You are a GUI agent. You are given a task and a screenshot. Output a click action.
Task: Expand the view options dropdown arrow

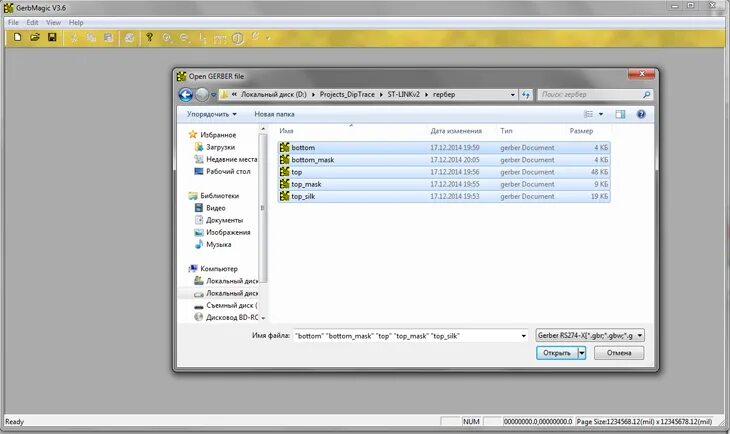(x=601, y=114)
